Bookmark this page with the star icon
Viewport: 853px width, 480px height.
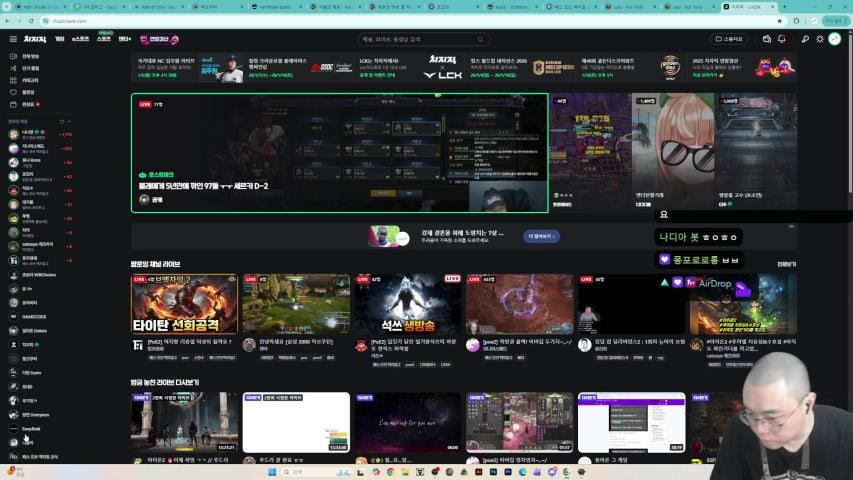(777, 19)
